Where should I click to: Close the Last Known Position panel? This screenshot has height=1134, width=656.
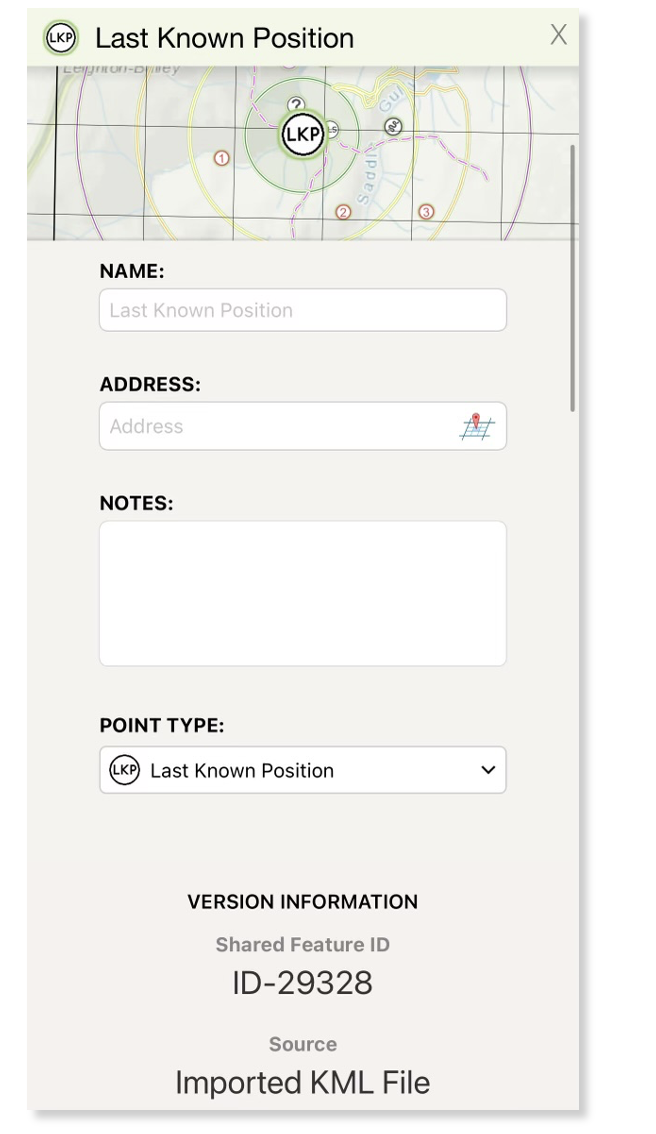click(558, 35)
